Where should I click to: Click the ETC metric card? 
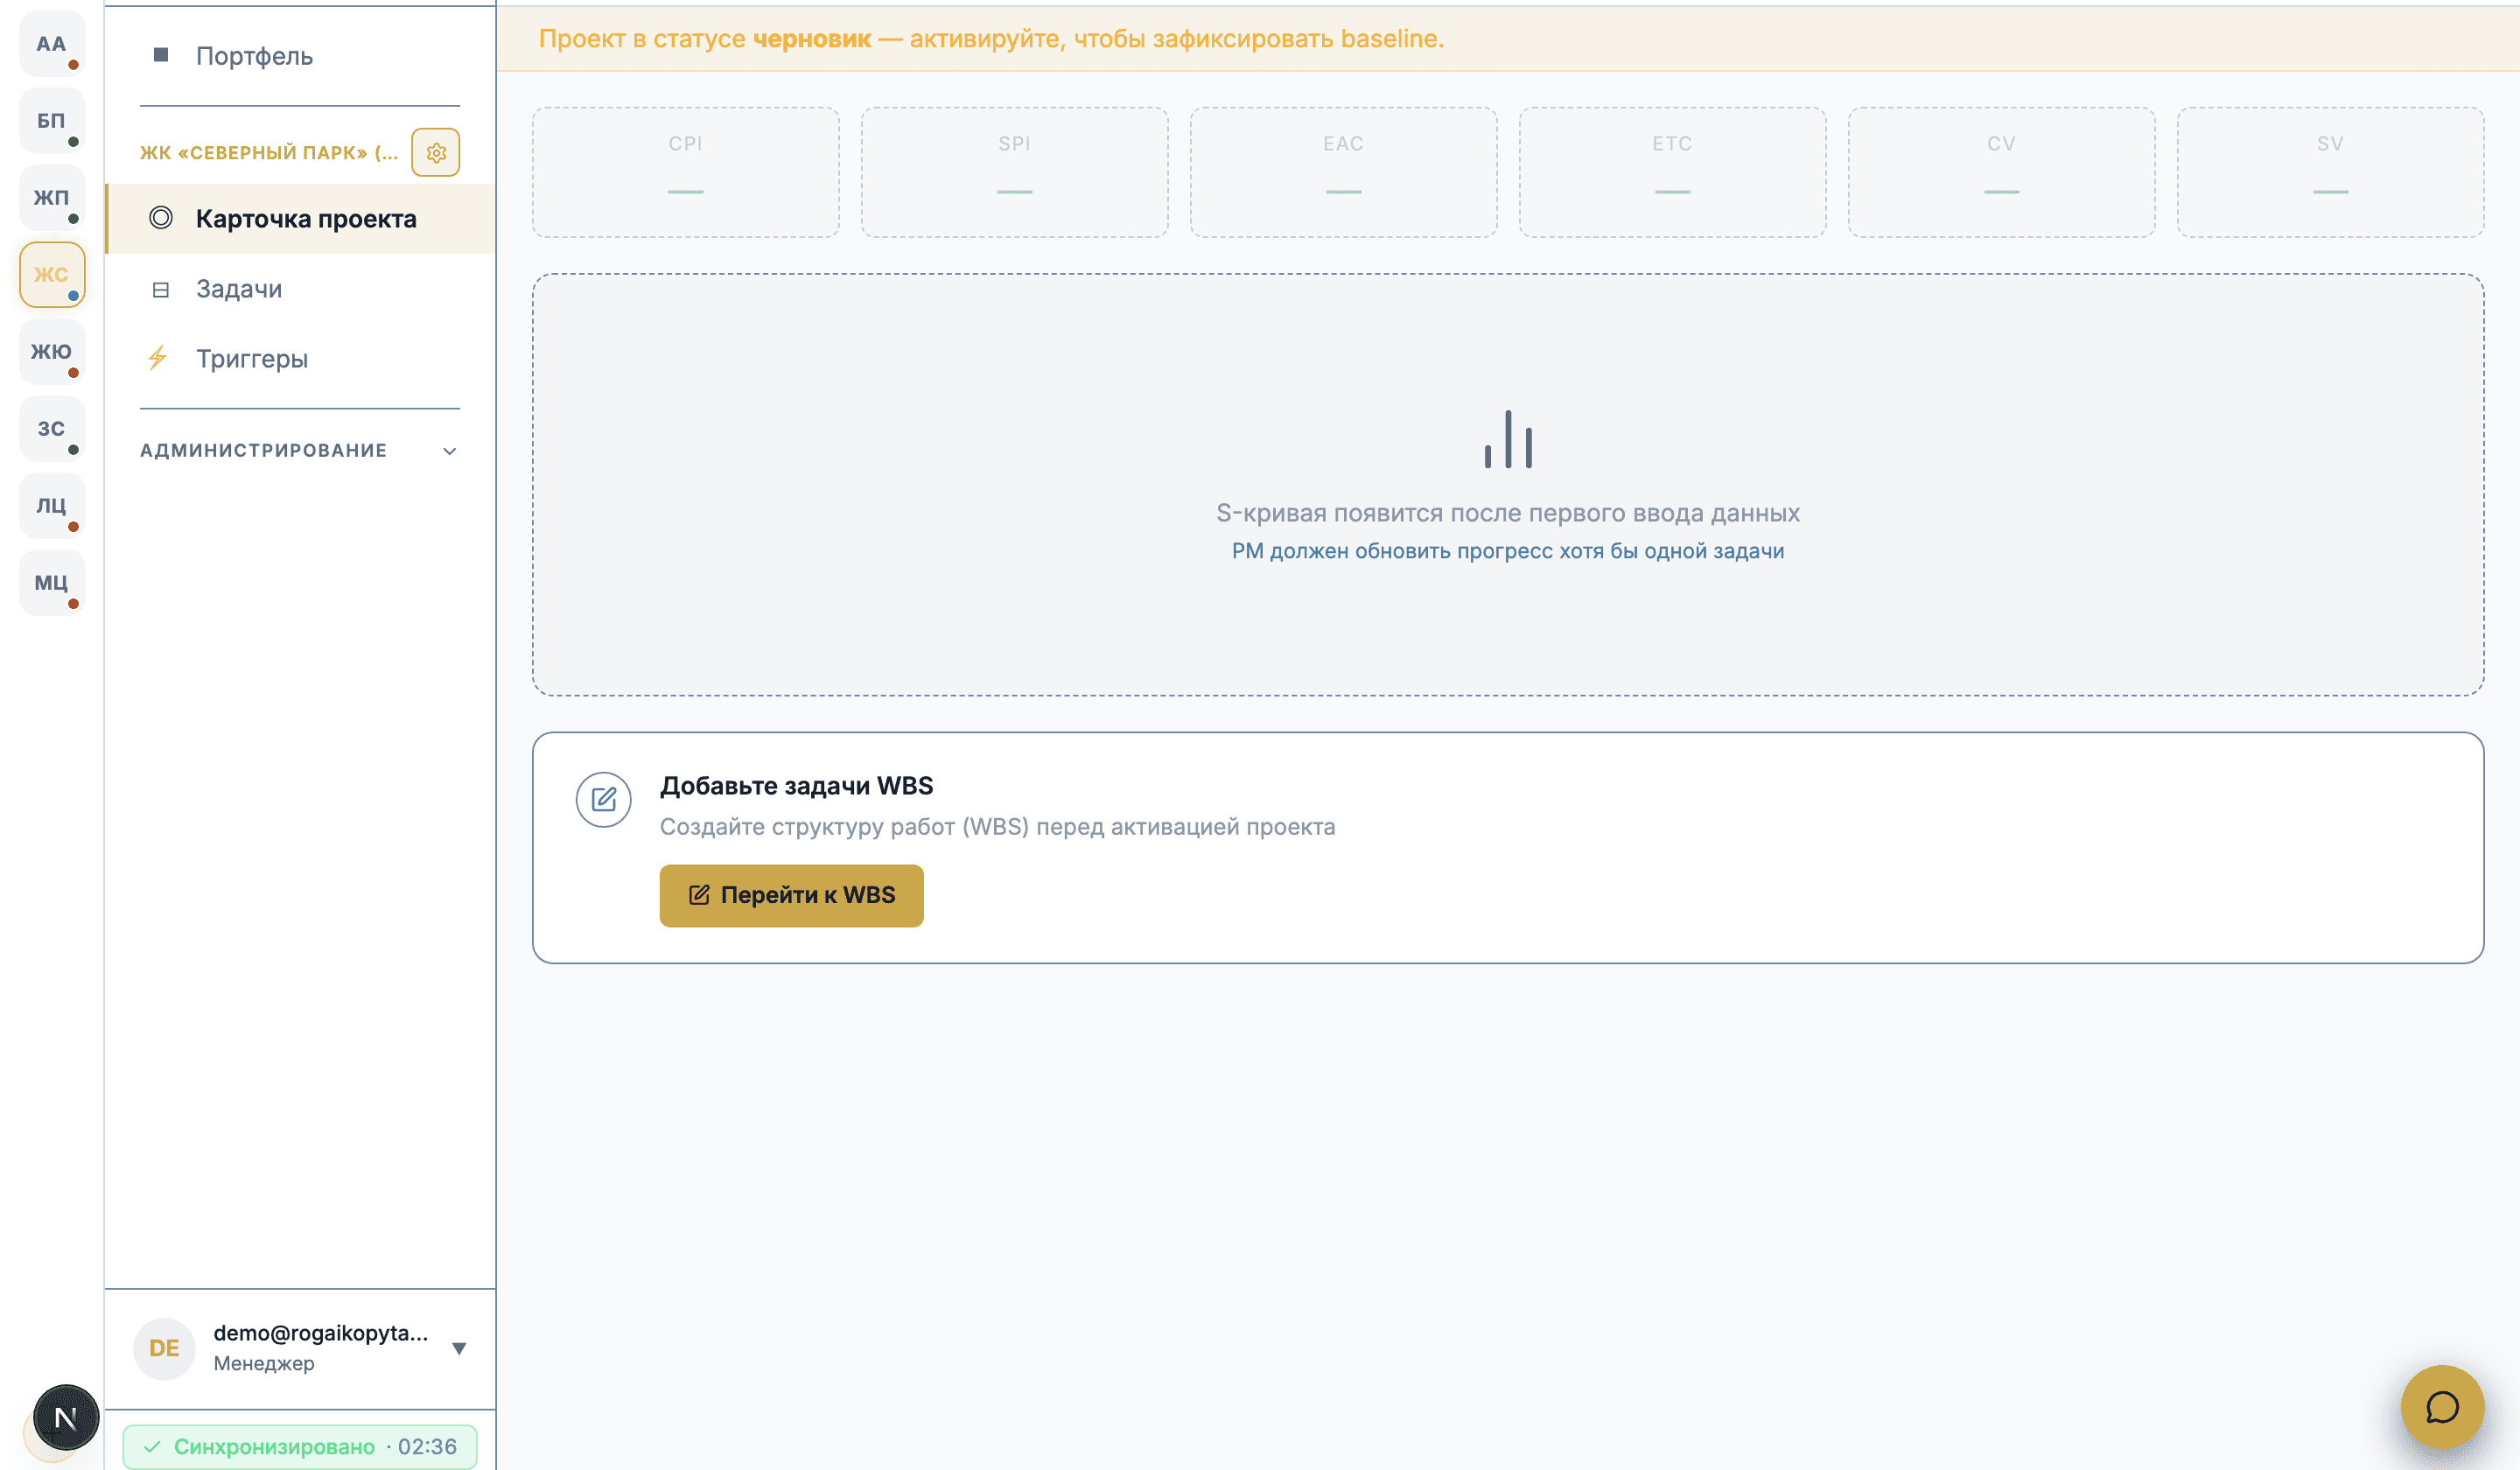coord(1673,173)
